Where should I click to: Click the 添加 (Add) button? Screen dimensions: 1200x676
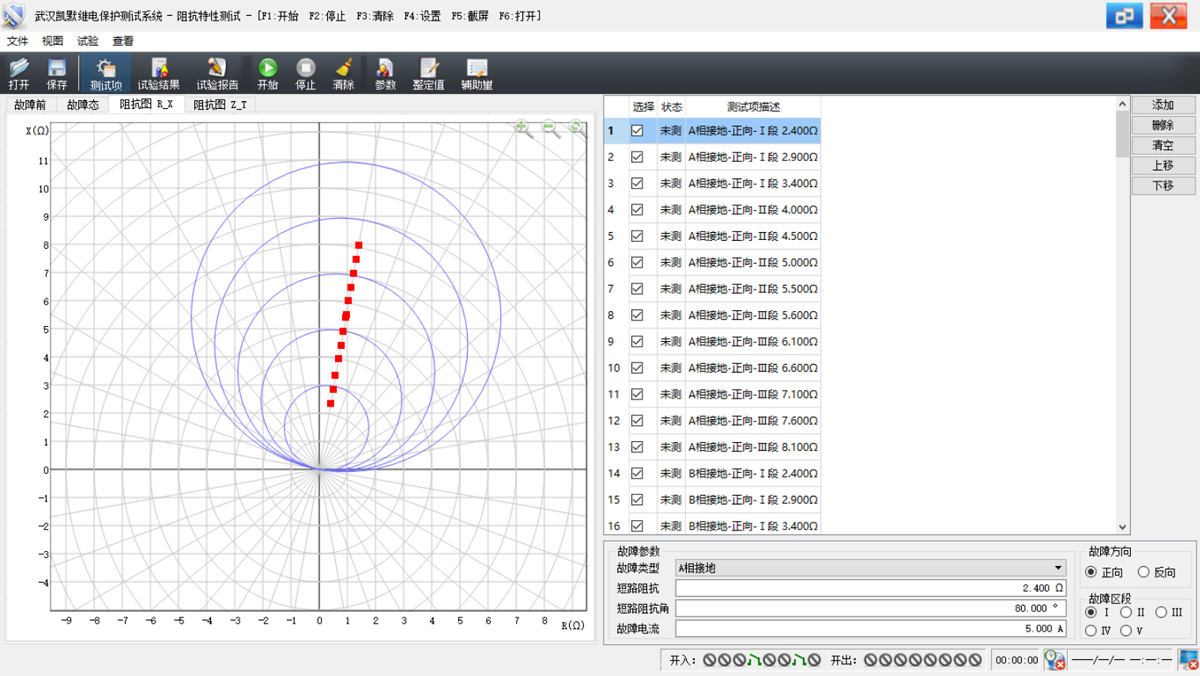(x=1162, y=105)
